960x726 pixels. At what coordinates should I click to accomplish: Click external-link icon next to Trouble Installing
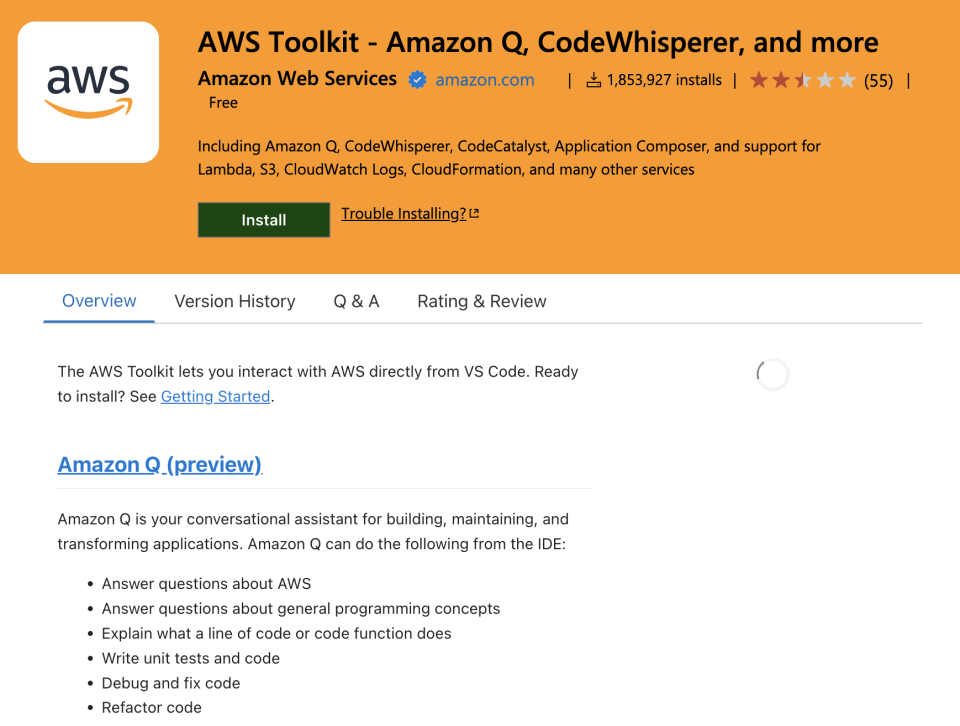[x=475, y=212]
